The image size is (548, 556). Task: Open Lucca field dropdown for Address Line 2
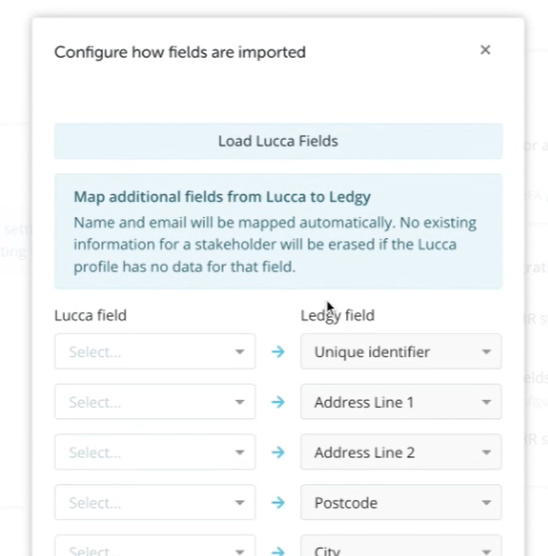(x=155, y=452)
